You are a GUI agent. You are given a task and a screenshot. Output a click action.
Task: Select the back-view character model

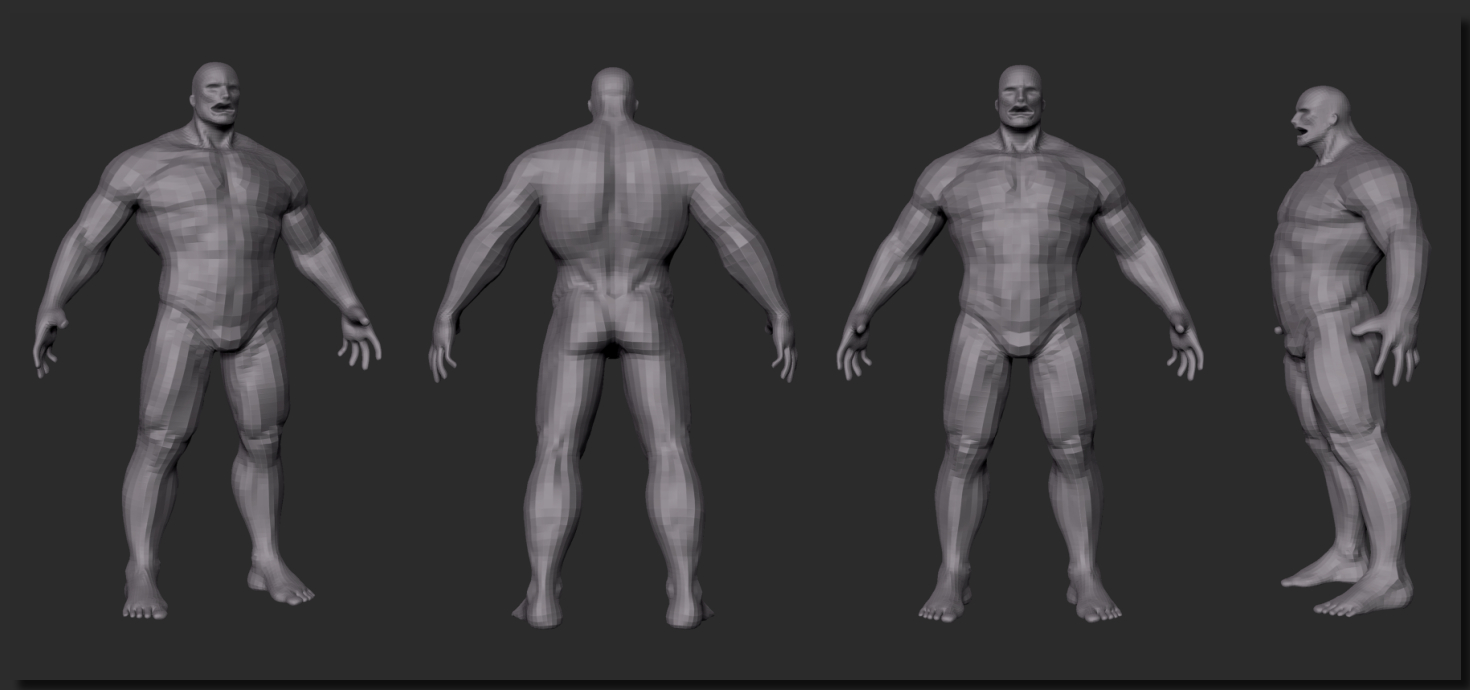613,347
